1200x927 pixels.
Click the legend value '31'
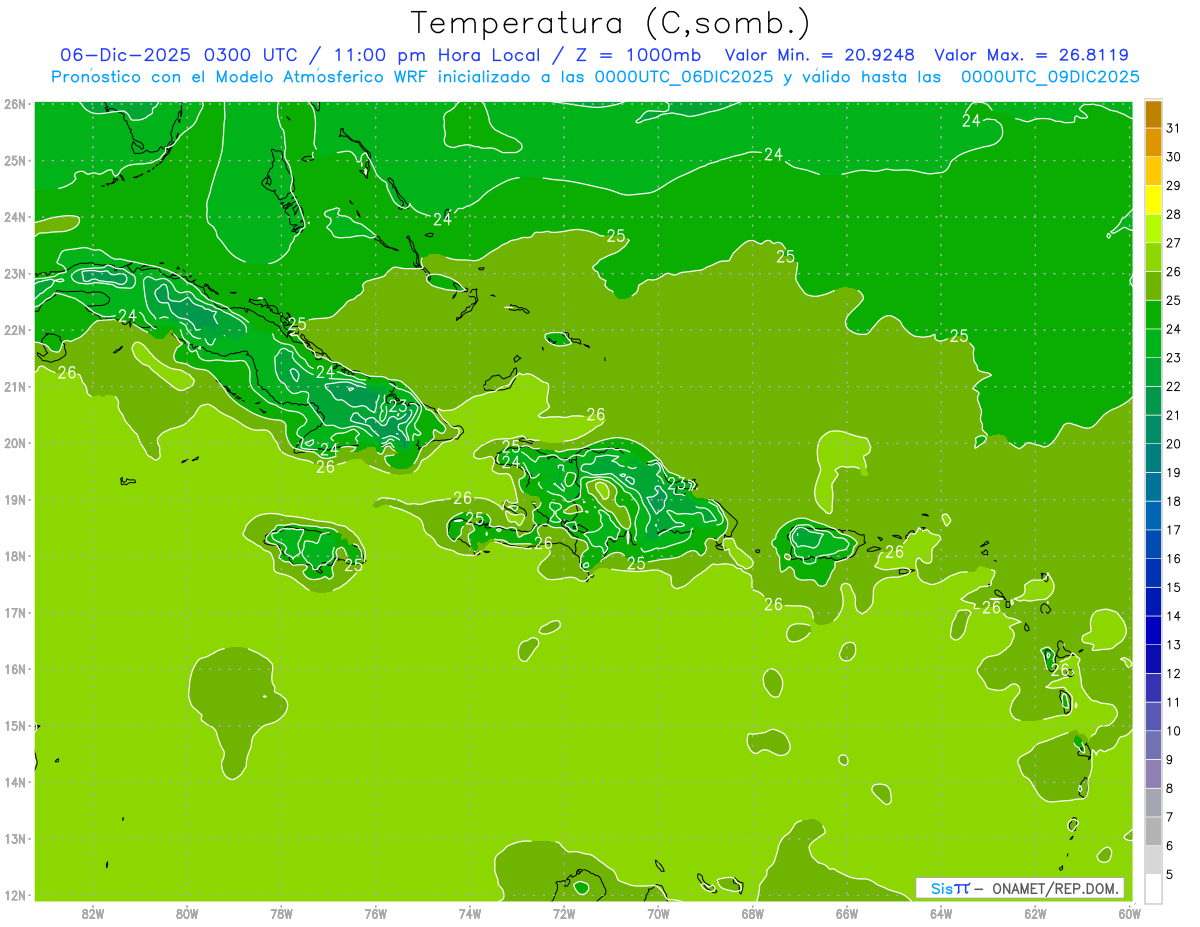point(1173,128)
